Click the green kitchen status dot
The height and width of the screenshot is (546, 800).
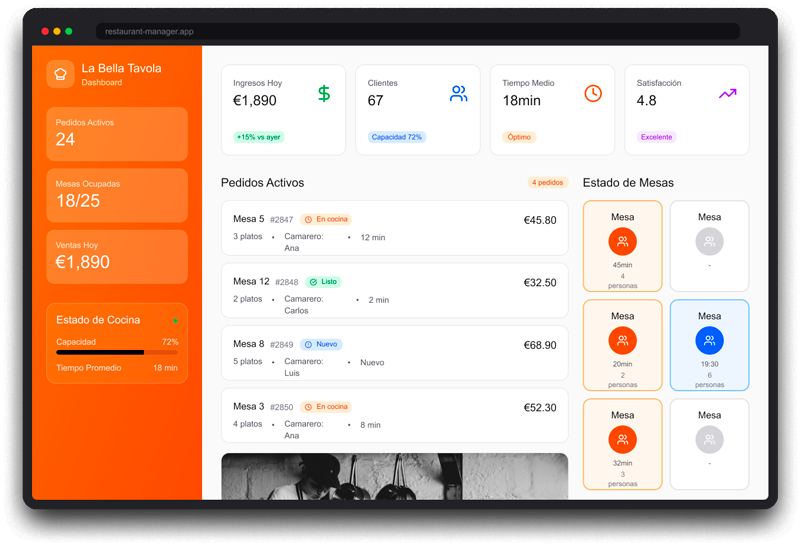coord(176,321)
